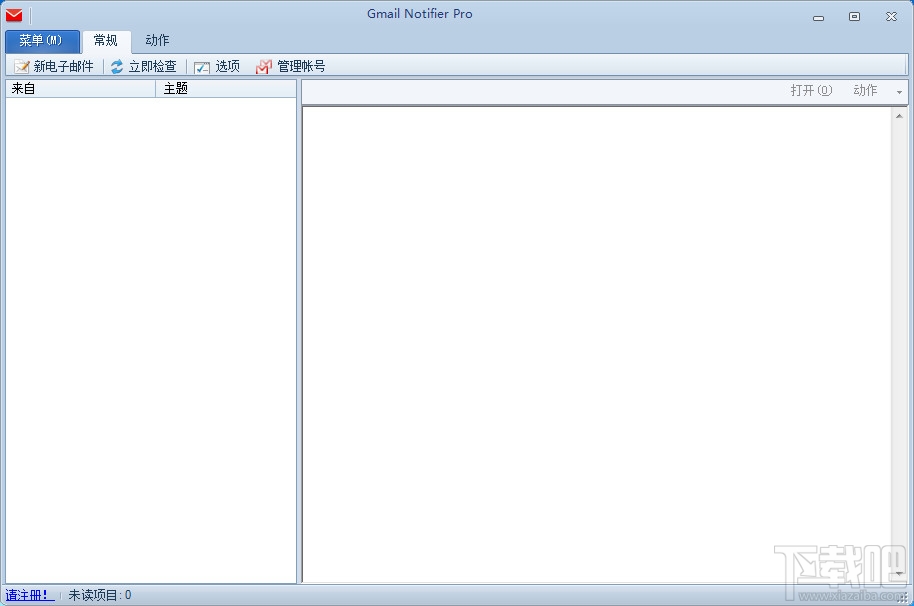Viewport: 914px width, 606px height.
Task: Sort list by 主题 column header
Action: (226, 89)
